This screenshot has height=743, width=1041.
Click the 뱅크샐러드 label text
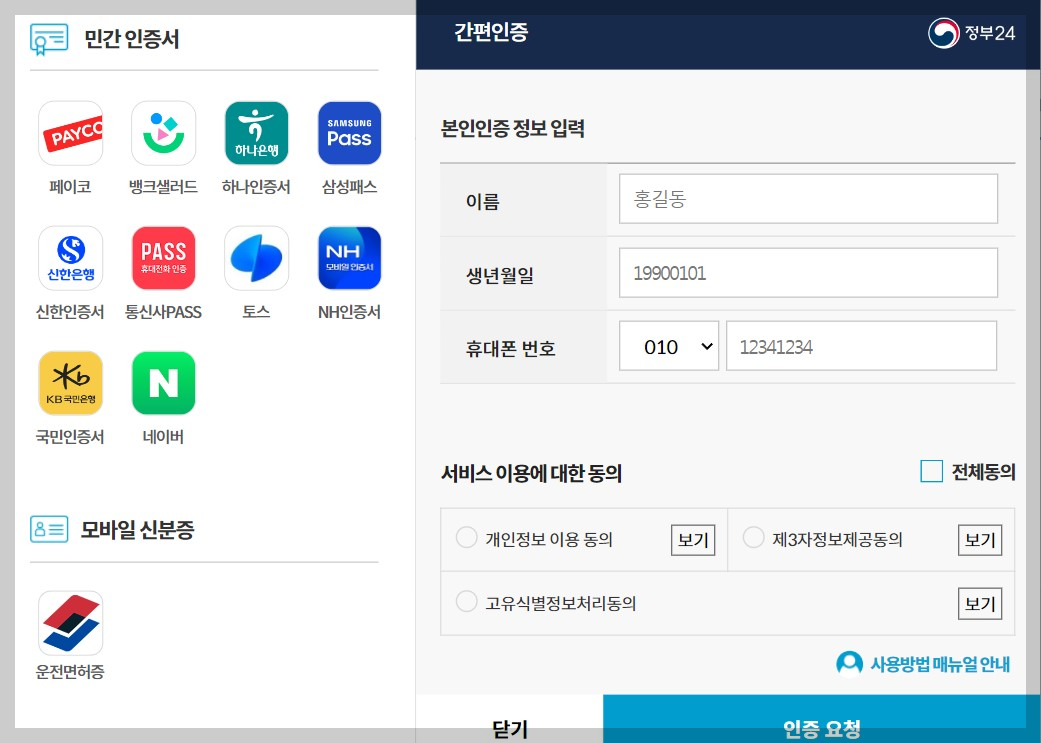(x=163, y=187)
